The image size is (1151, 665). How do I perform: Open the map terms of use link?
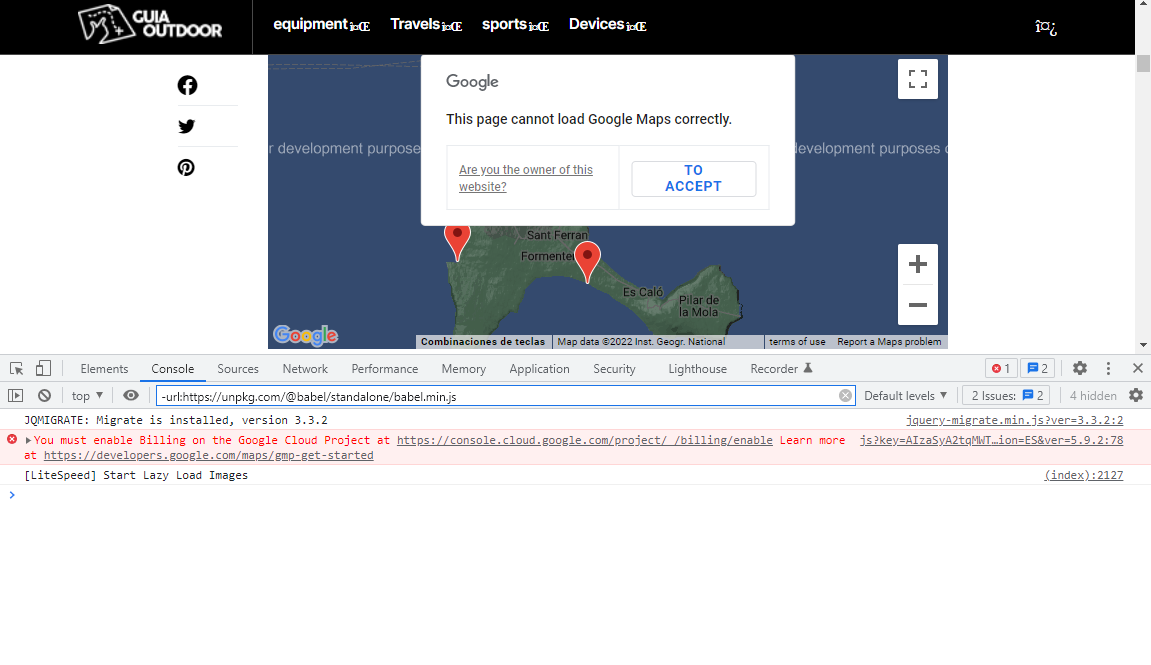(x=797, y=341)
